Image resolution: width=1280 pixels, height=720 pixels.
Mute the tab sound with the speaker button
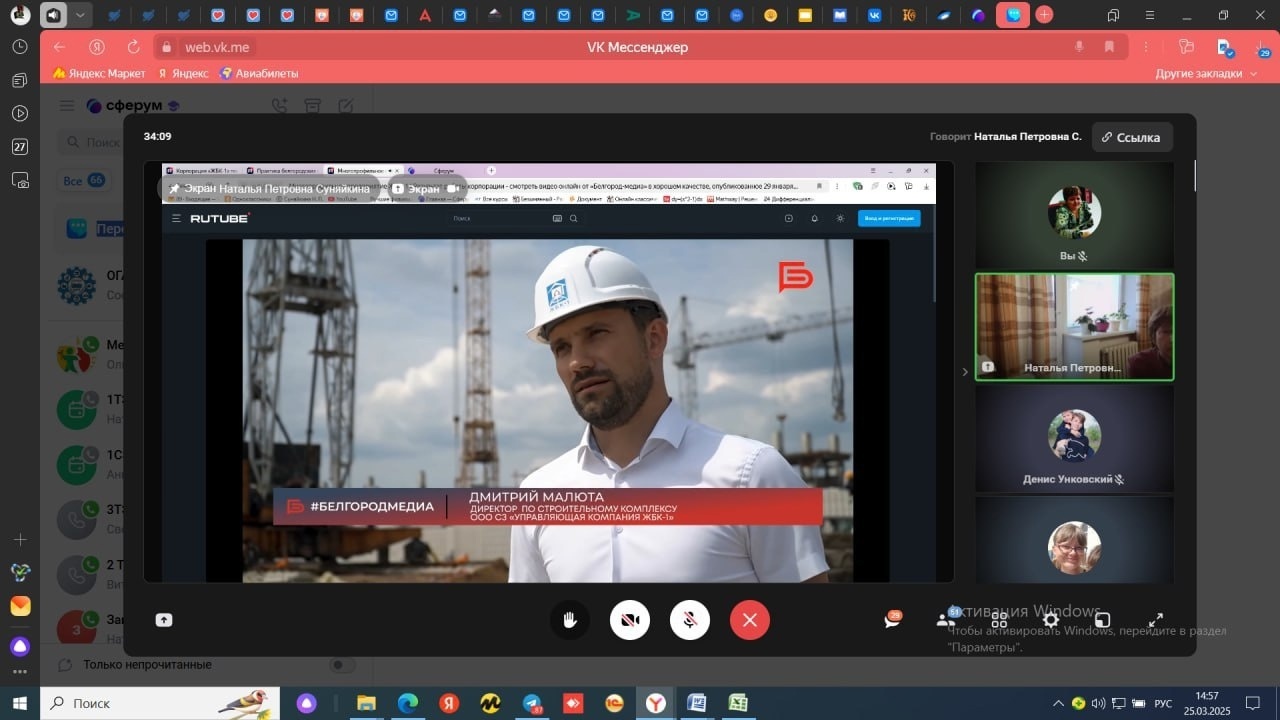(54, 14)
